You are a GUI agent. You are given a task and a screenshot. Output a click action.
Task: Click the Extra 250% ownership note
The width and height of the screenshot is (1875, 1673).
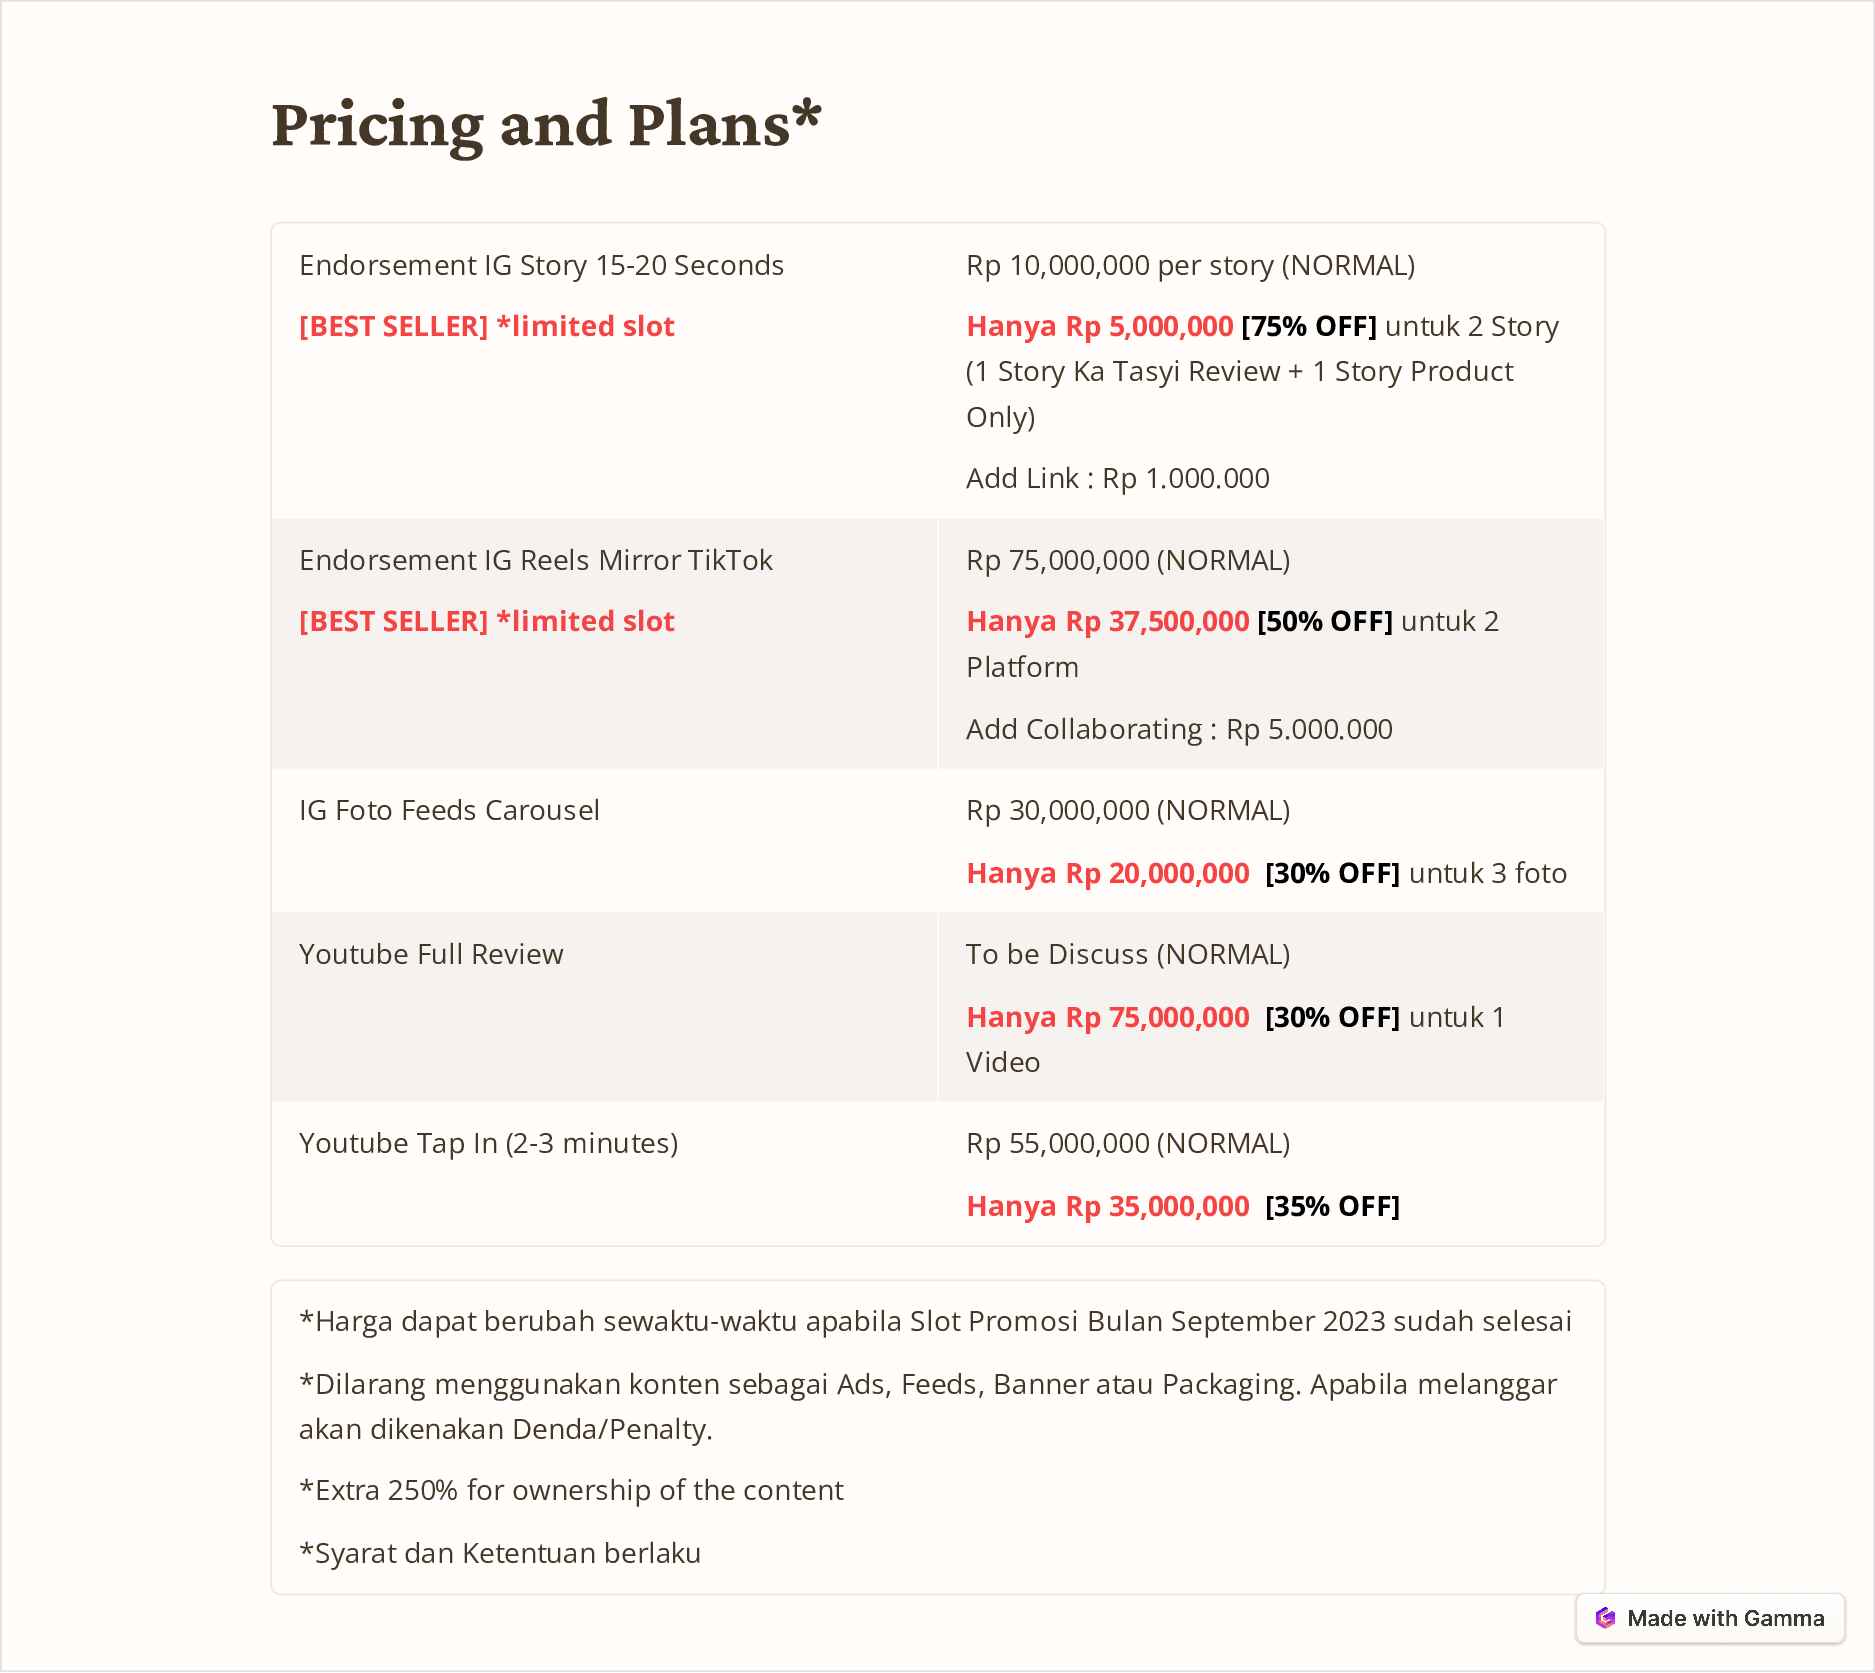click(x=571, y=1490)
